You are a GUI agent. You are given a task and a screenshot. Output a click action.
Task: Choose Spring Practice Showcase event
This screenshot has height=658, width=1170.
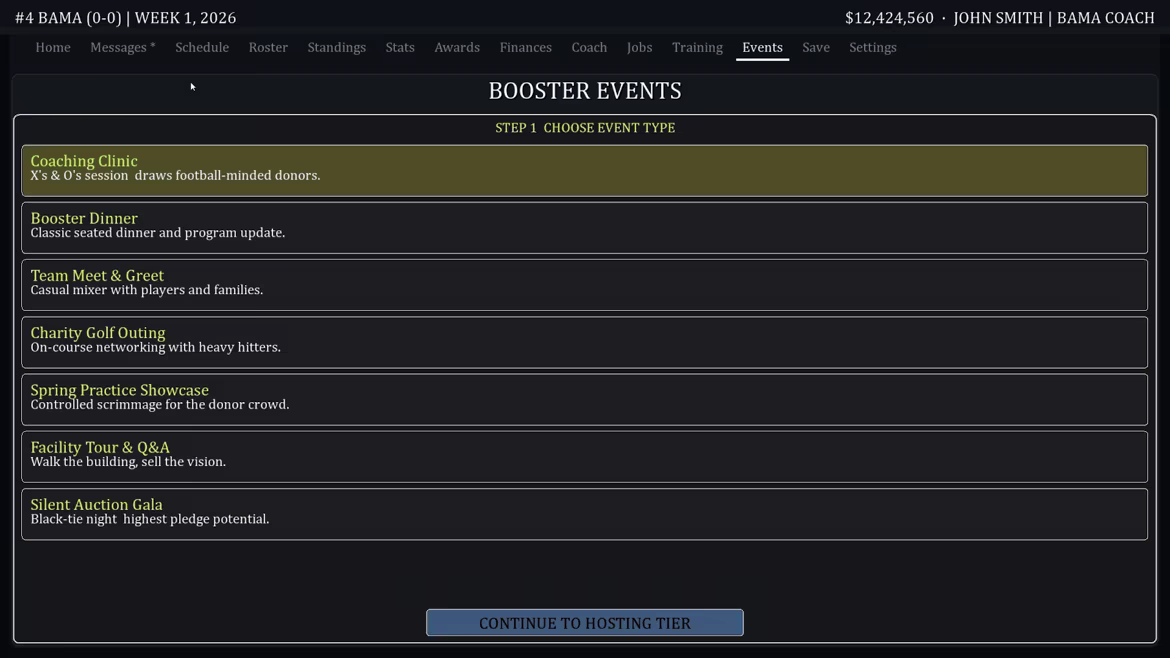pyautogui.click(x=584, y=399)
